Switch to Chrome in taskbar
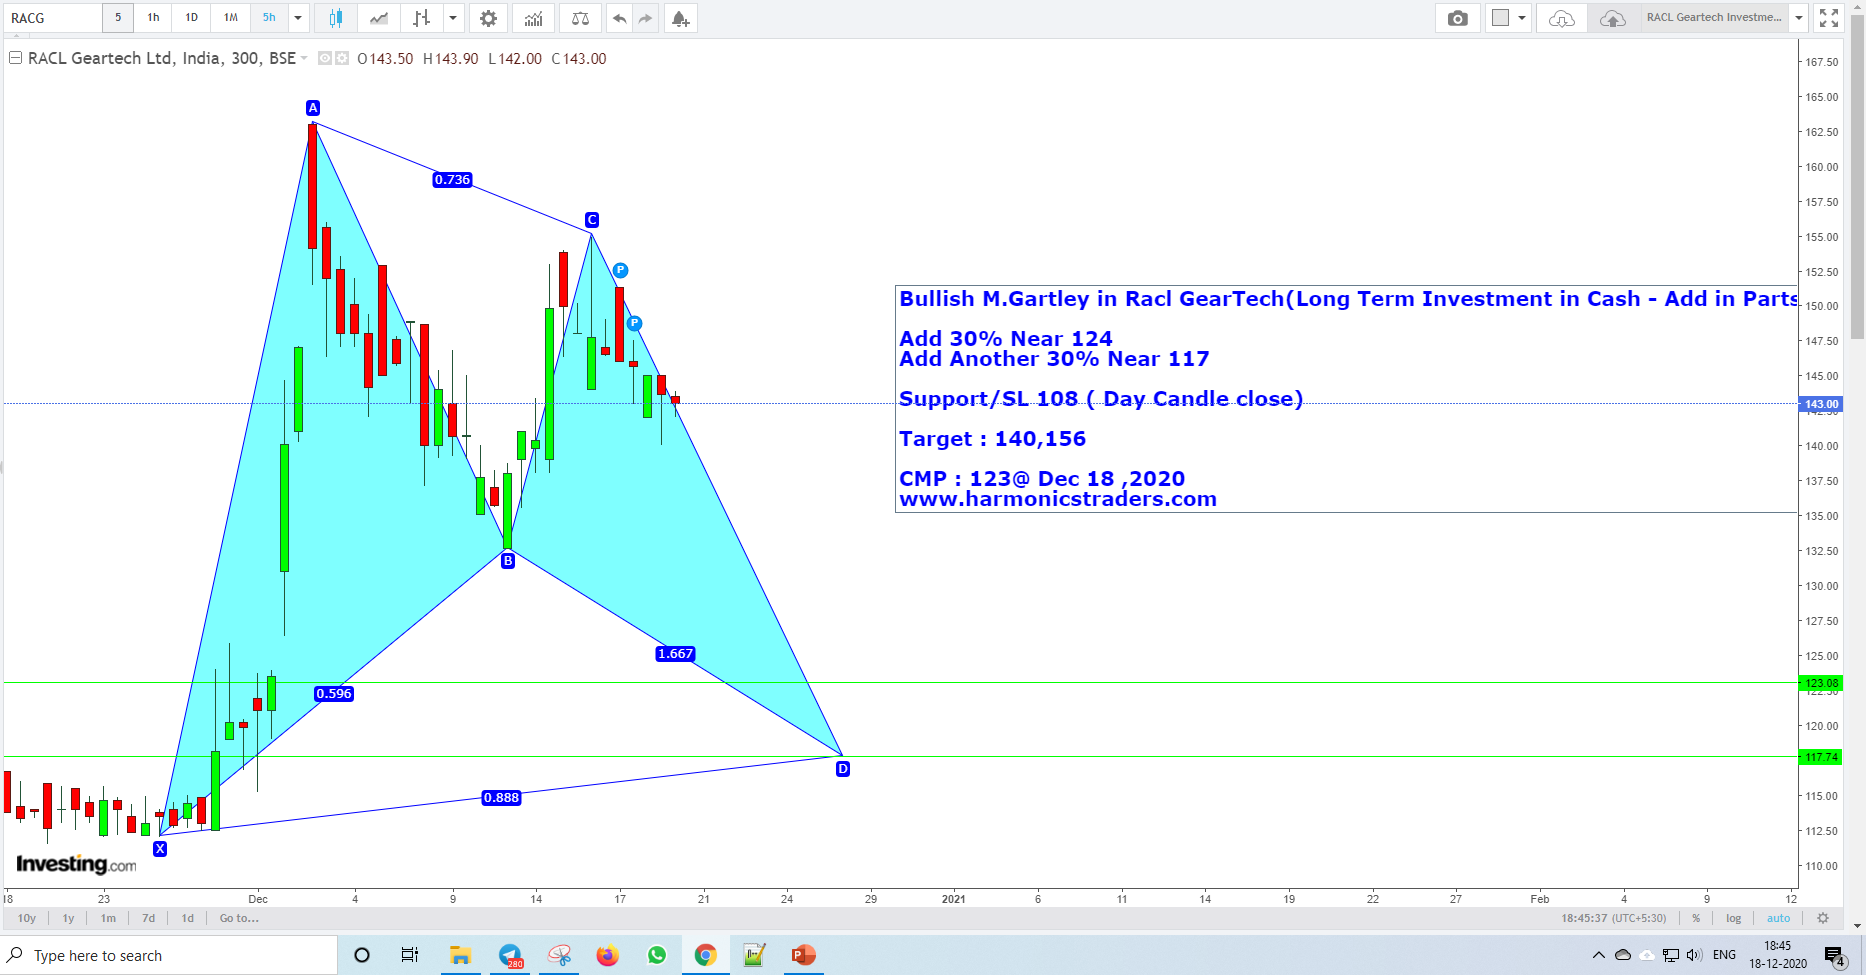Screen dimensions: 1866x975 706,955
